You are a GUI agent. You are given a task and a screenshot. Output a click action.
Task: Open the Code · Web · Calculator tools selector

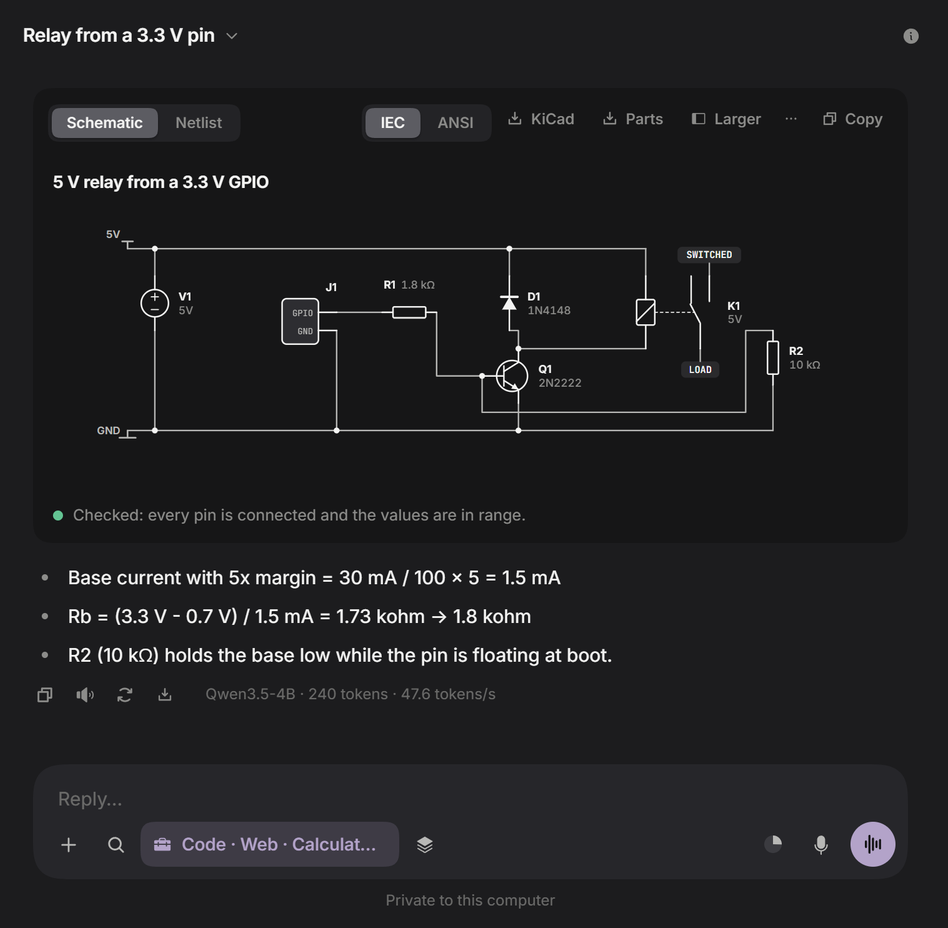[x=270, y=845]
